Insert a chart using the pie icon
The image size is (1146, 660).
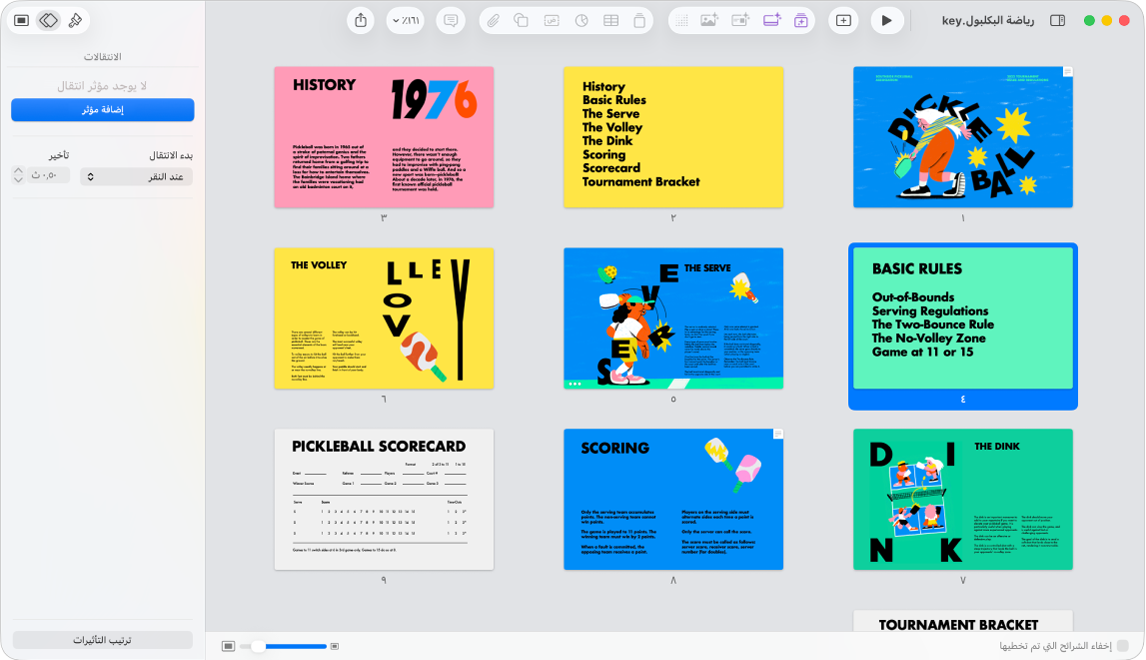coord(581,20)
